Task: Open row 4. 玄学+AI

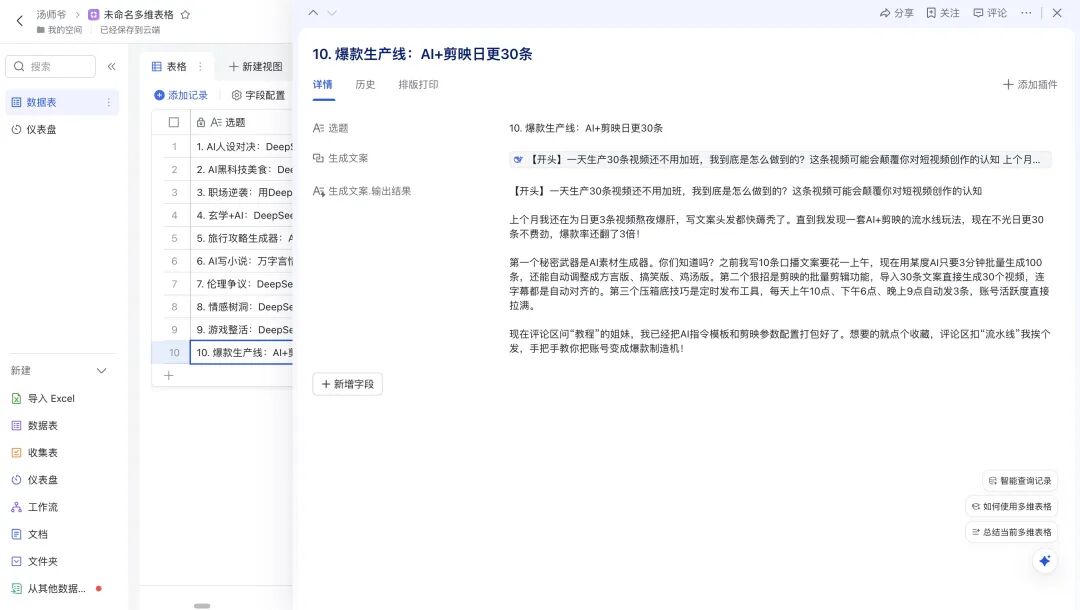Action: point(241,215)
